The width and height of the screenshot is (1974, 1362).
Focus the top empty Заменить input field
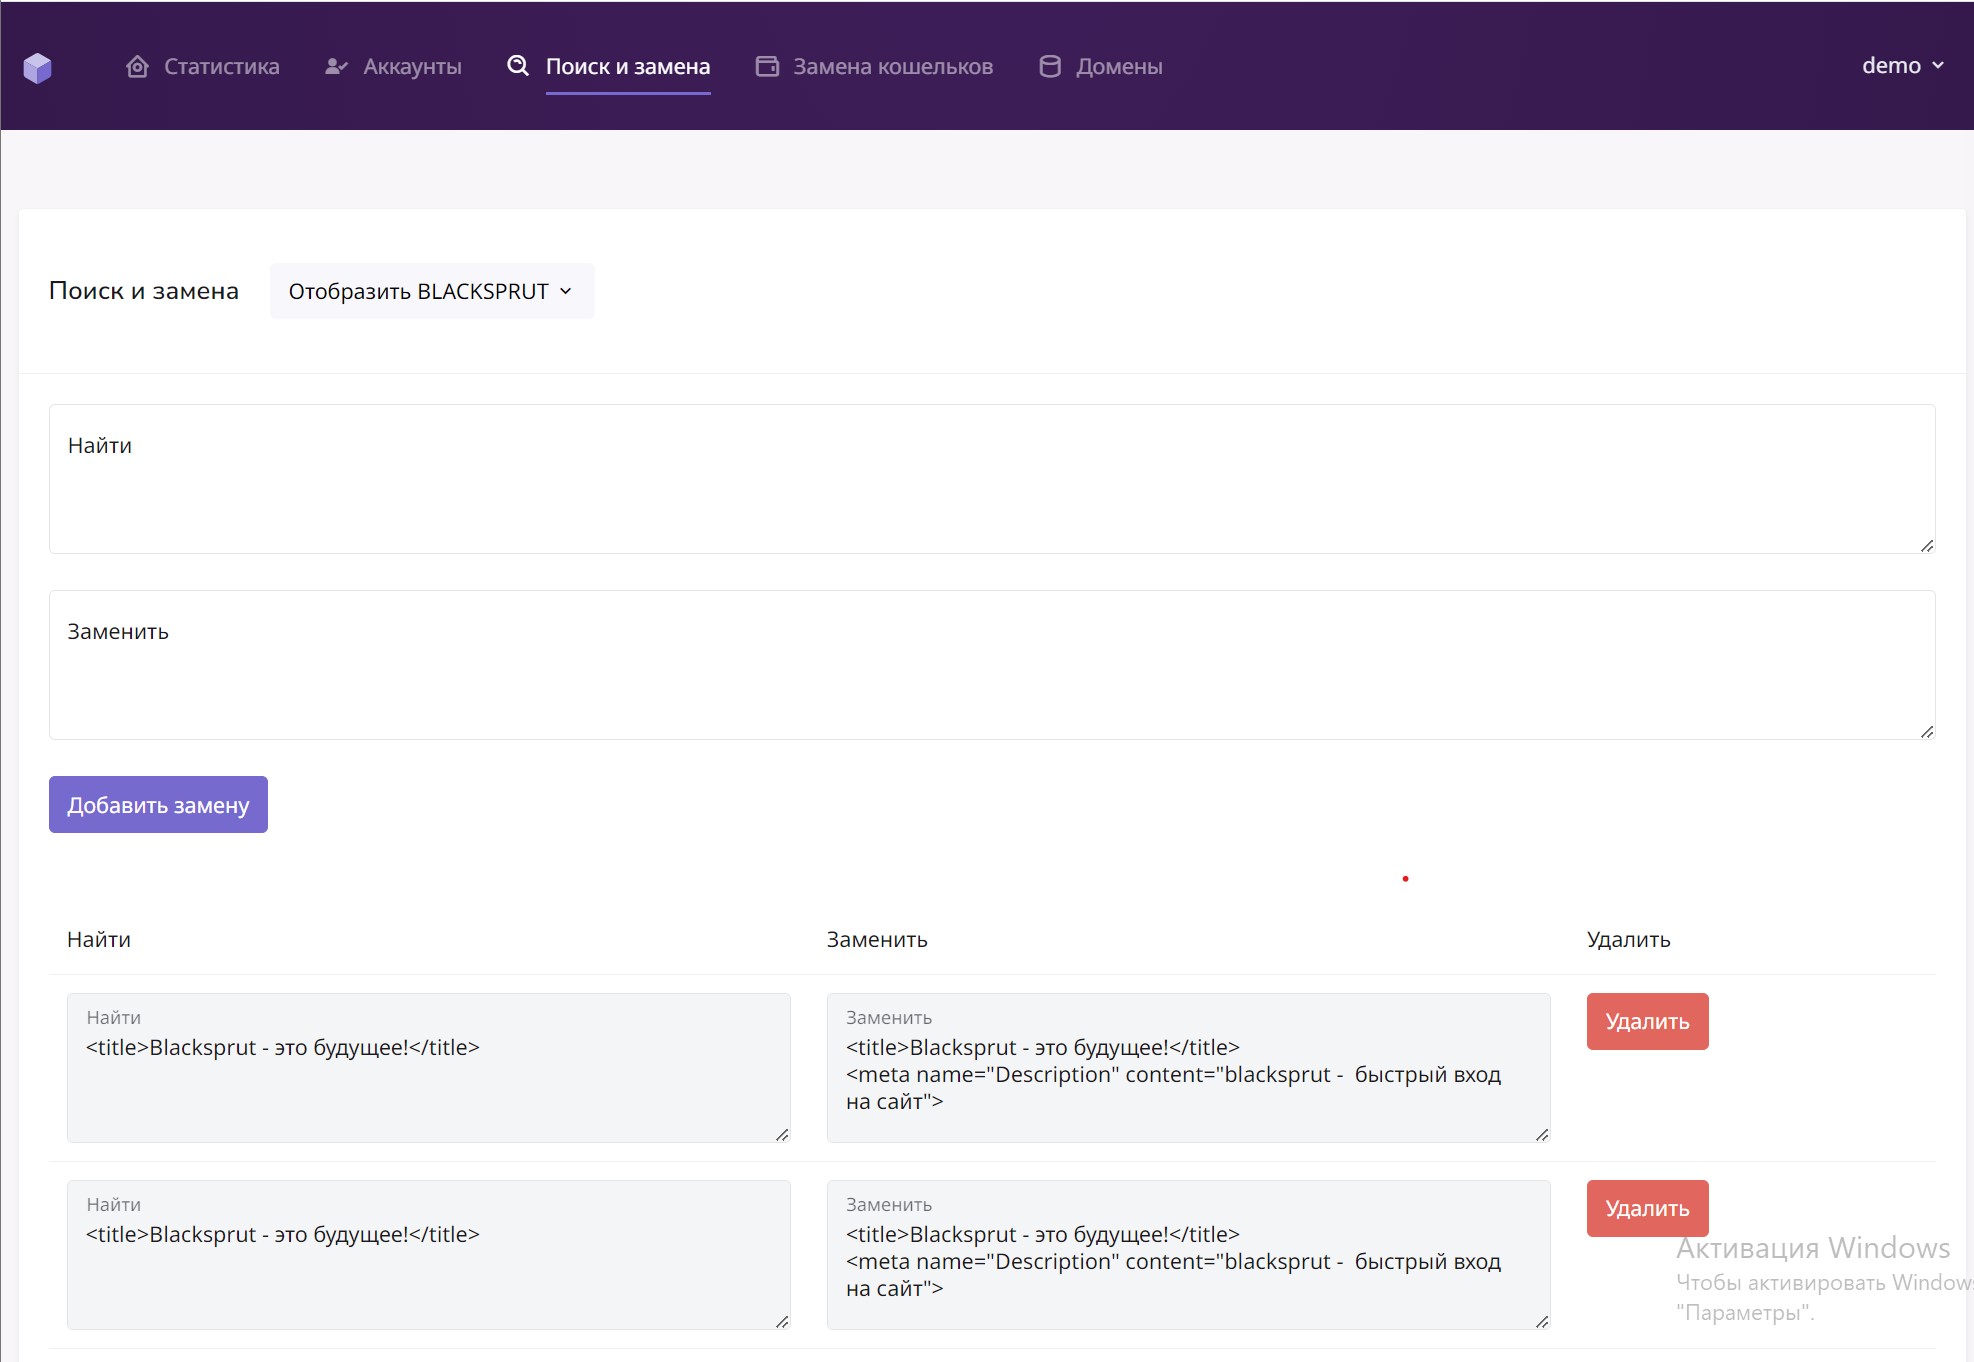pos(990,665)
